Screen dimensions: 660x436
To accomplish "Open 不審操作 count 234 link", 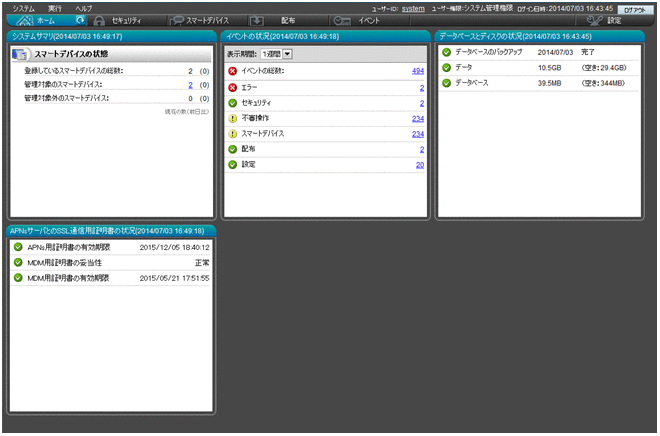I will pos(418,119).
